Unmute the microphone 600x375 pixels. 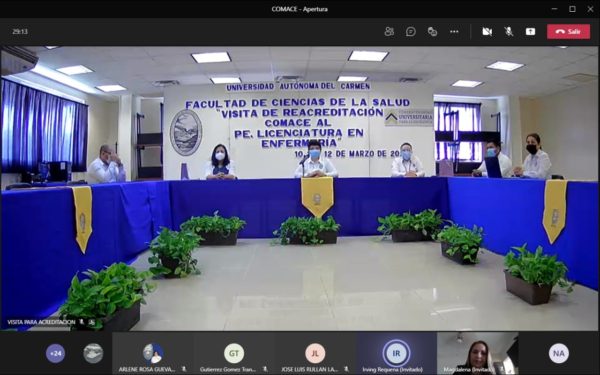coord(509,31)
